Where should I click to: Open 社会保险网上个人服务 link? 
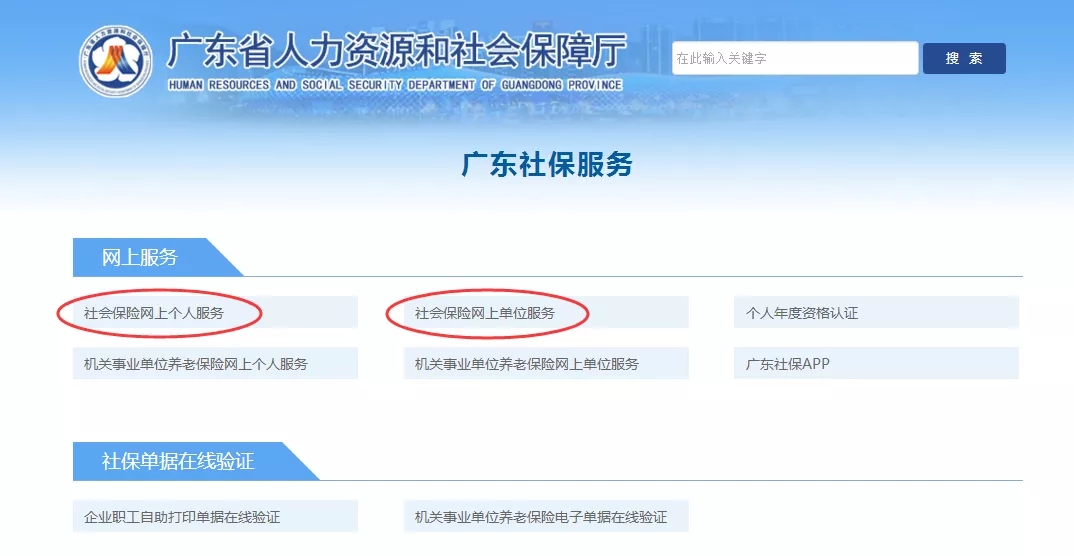tap(154, 313)
